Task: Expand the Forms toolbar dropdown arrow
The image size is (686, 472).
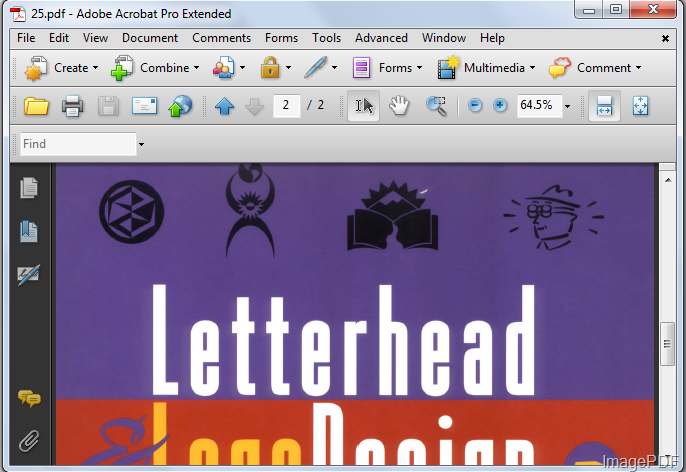Action: pyautogui.click(x=419, y=68)
